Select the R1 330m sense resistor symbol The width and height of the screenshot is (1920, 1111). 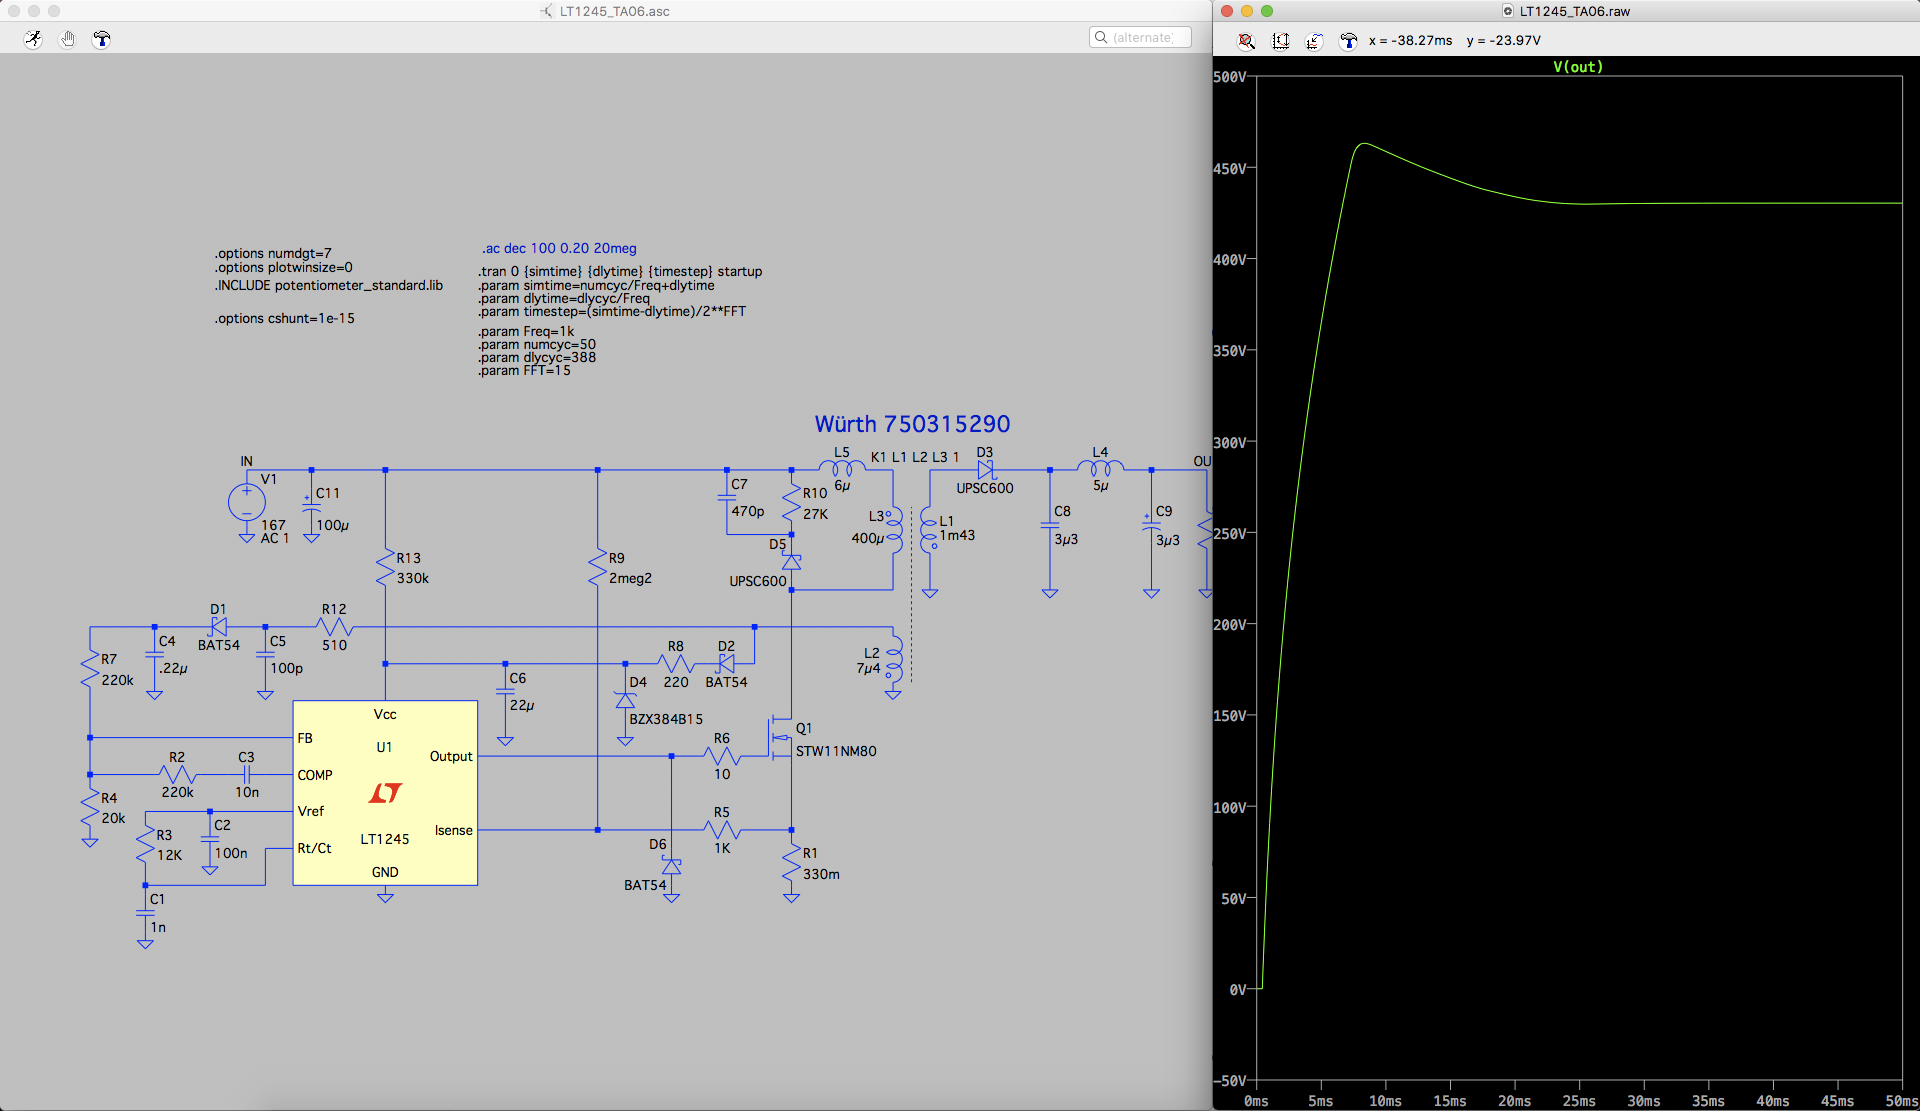point(791,864)
